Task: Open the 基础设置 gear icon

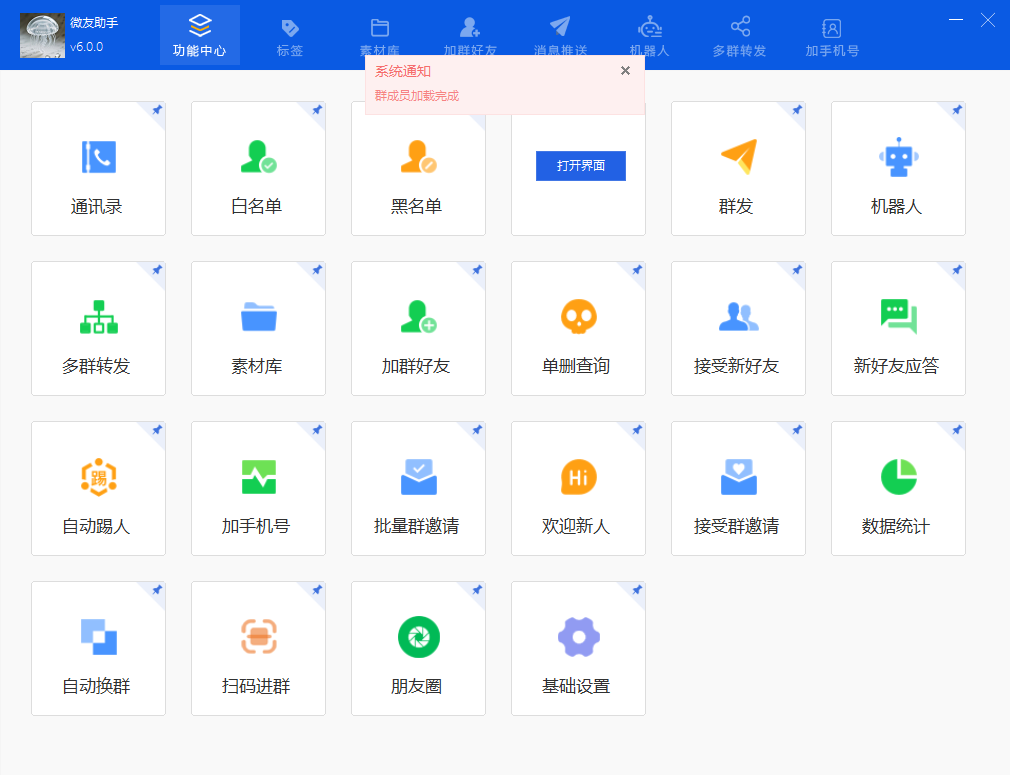Action: click(578, 637)
